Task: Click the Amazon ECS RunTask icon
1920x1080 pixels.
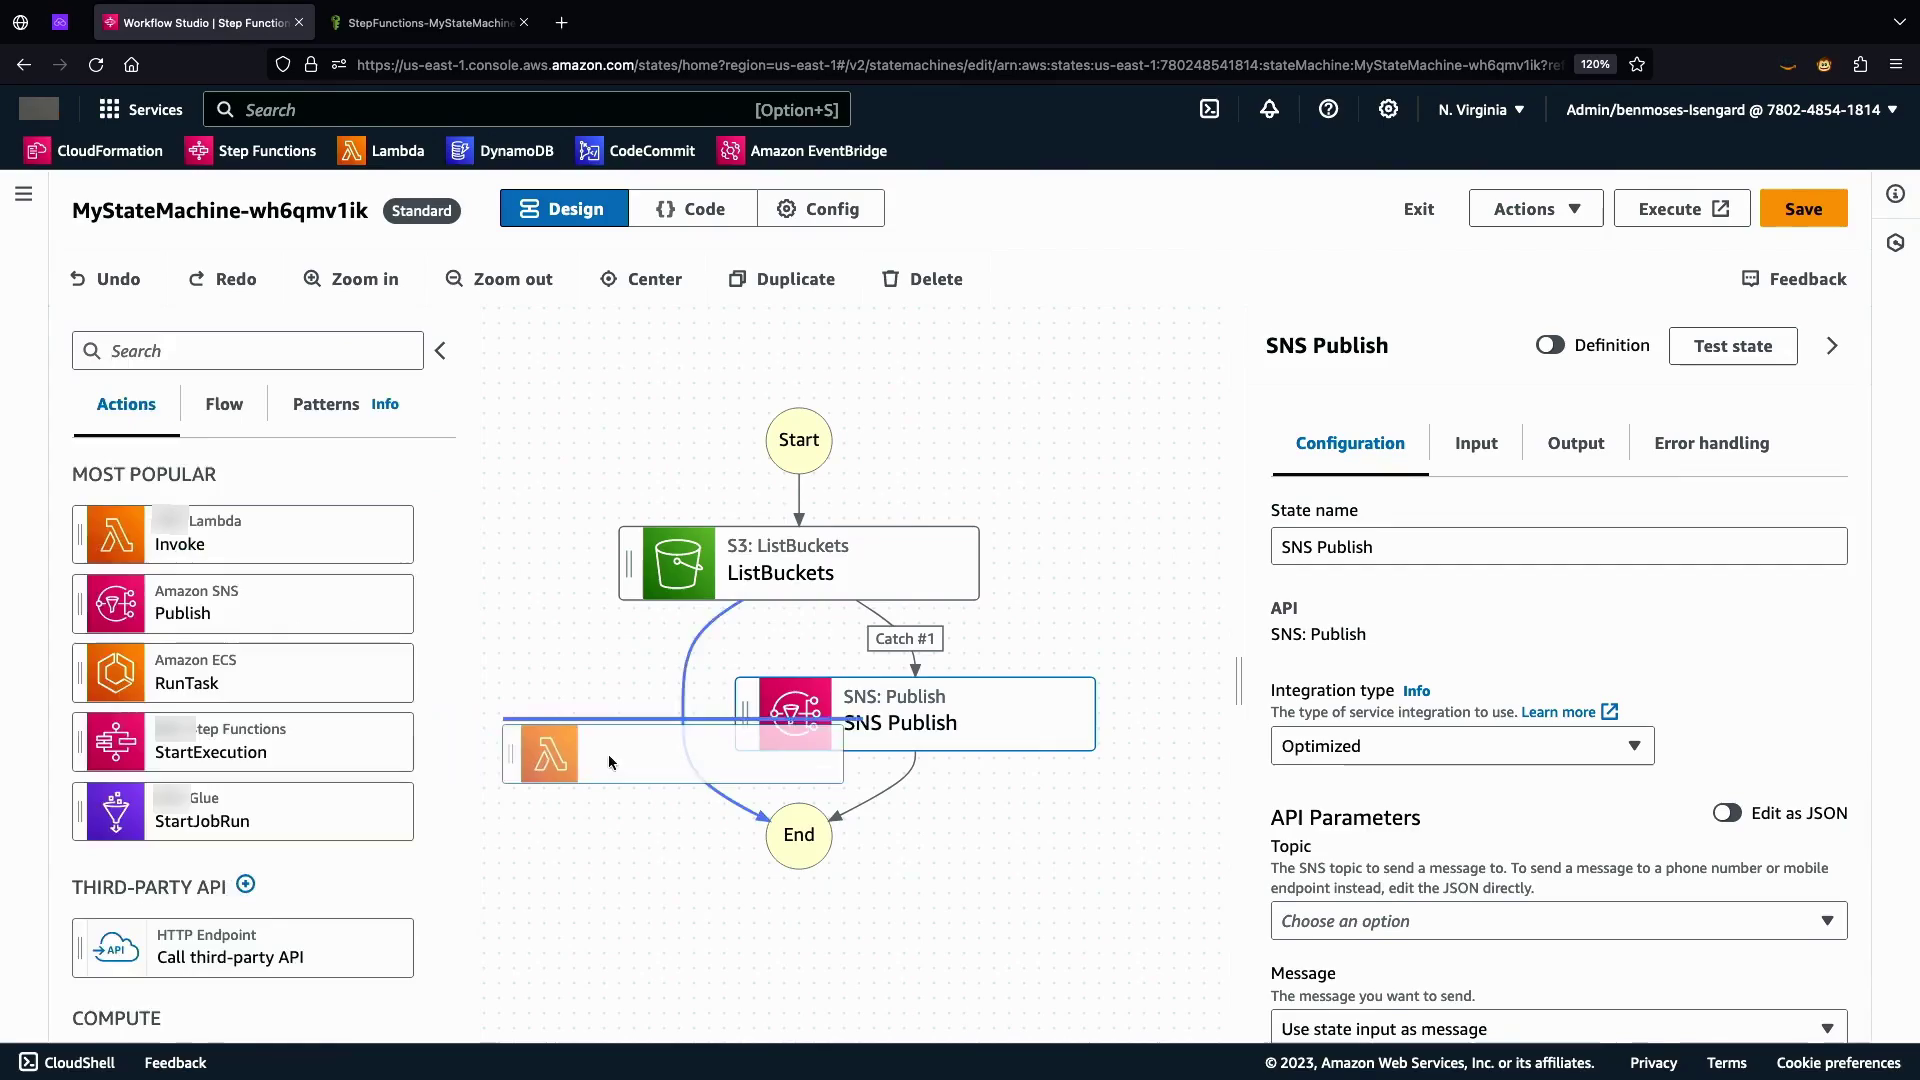Action: point(116,672)
